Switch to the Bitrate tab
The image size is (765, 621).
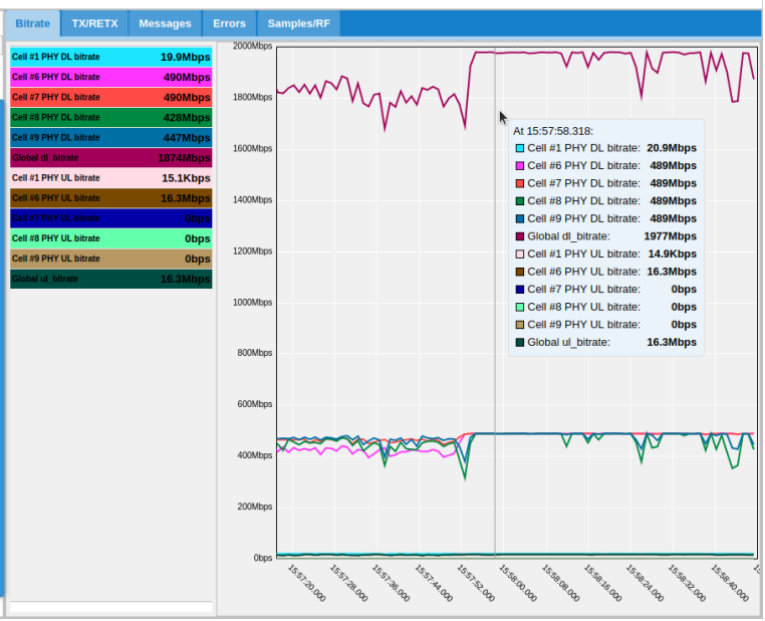33,23
